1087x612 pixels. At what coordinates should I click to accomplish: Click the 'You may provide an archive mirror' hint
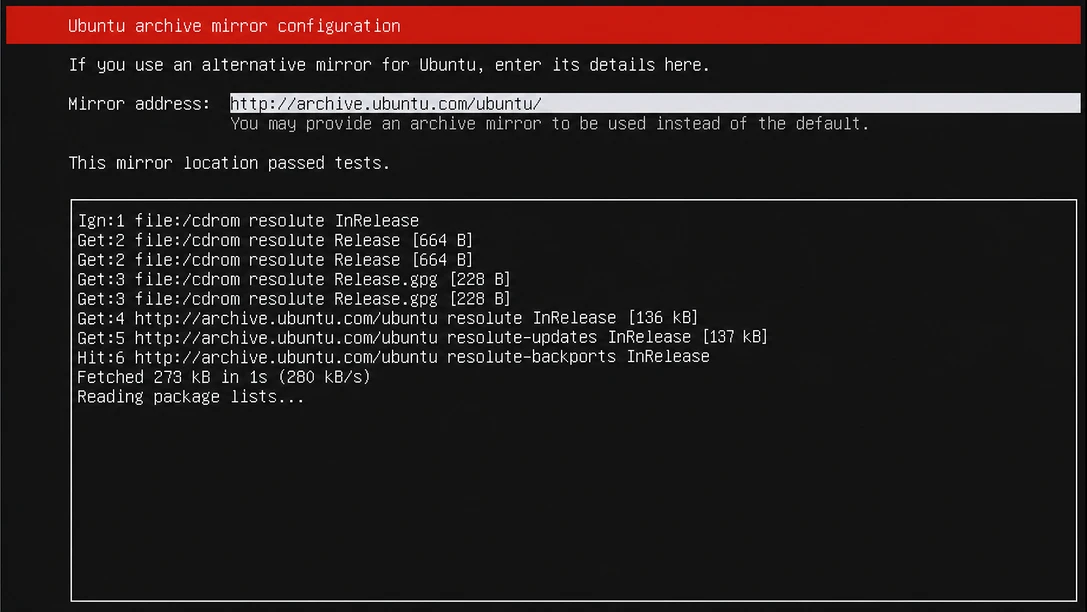point(549,123)
